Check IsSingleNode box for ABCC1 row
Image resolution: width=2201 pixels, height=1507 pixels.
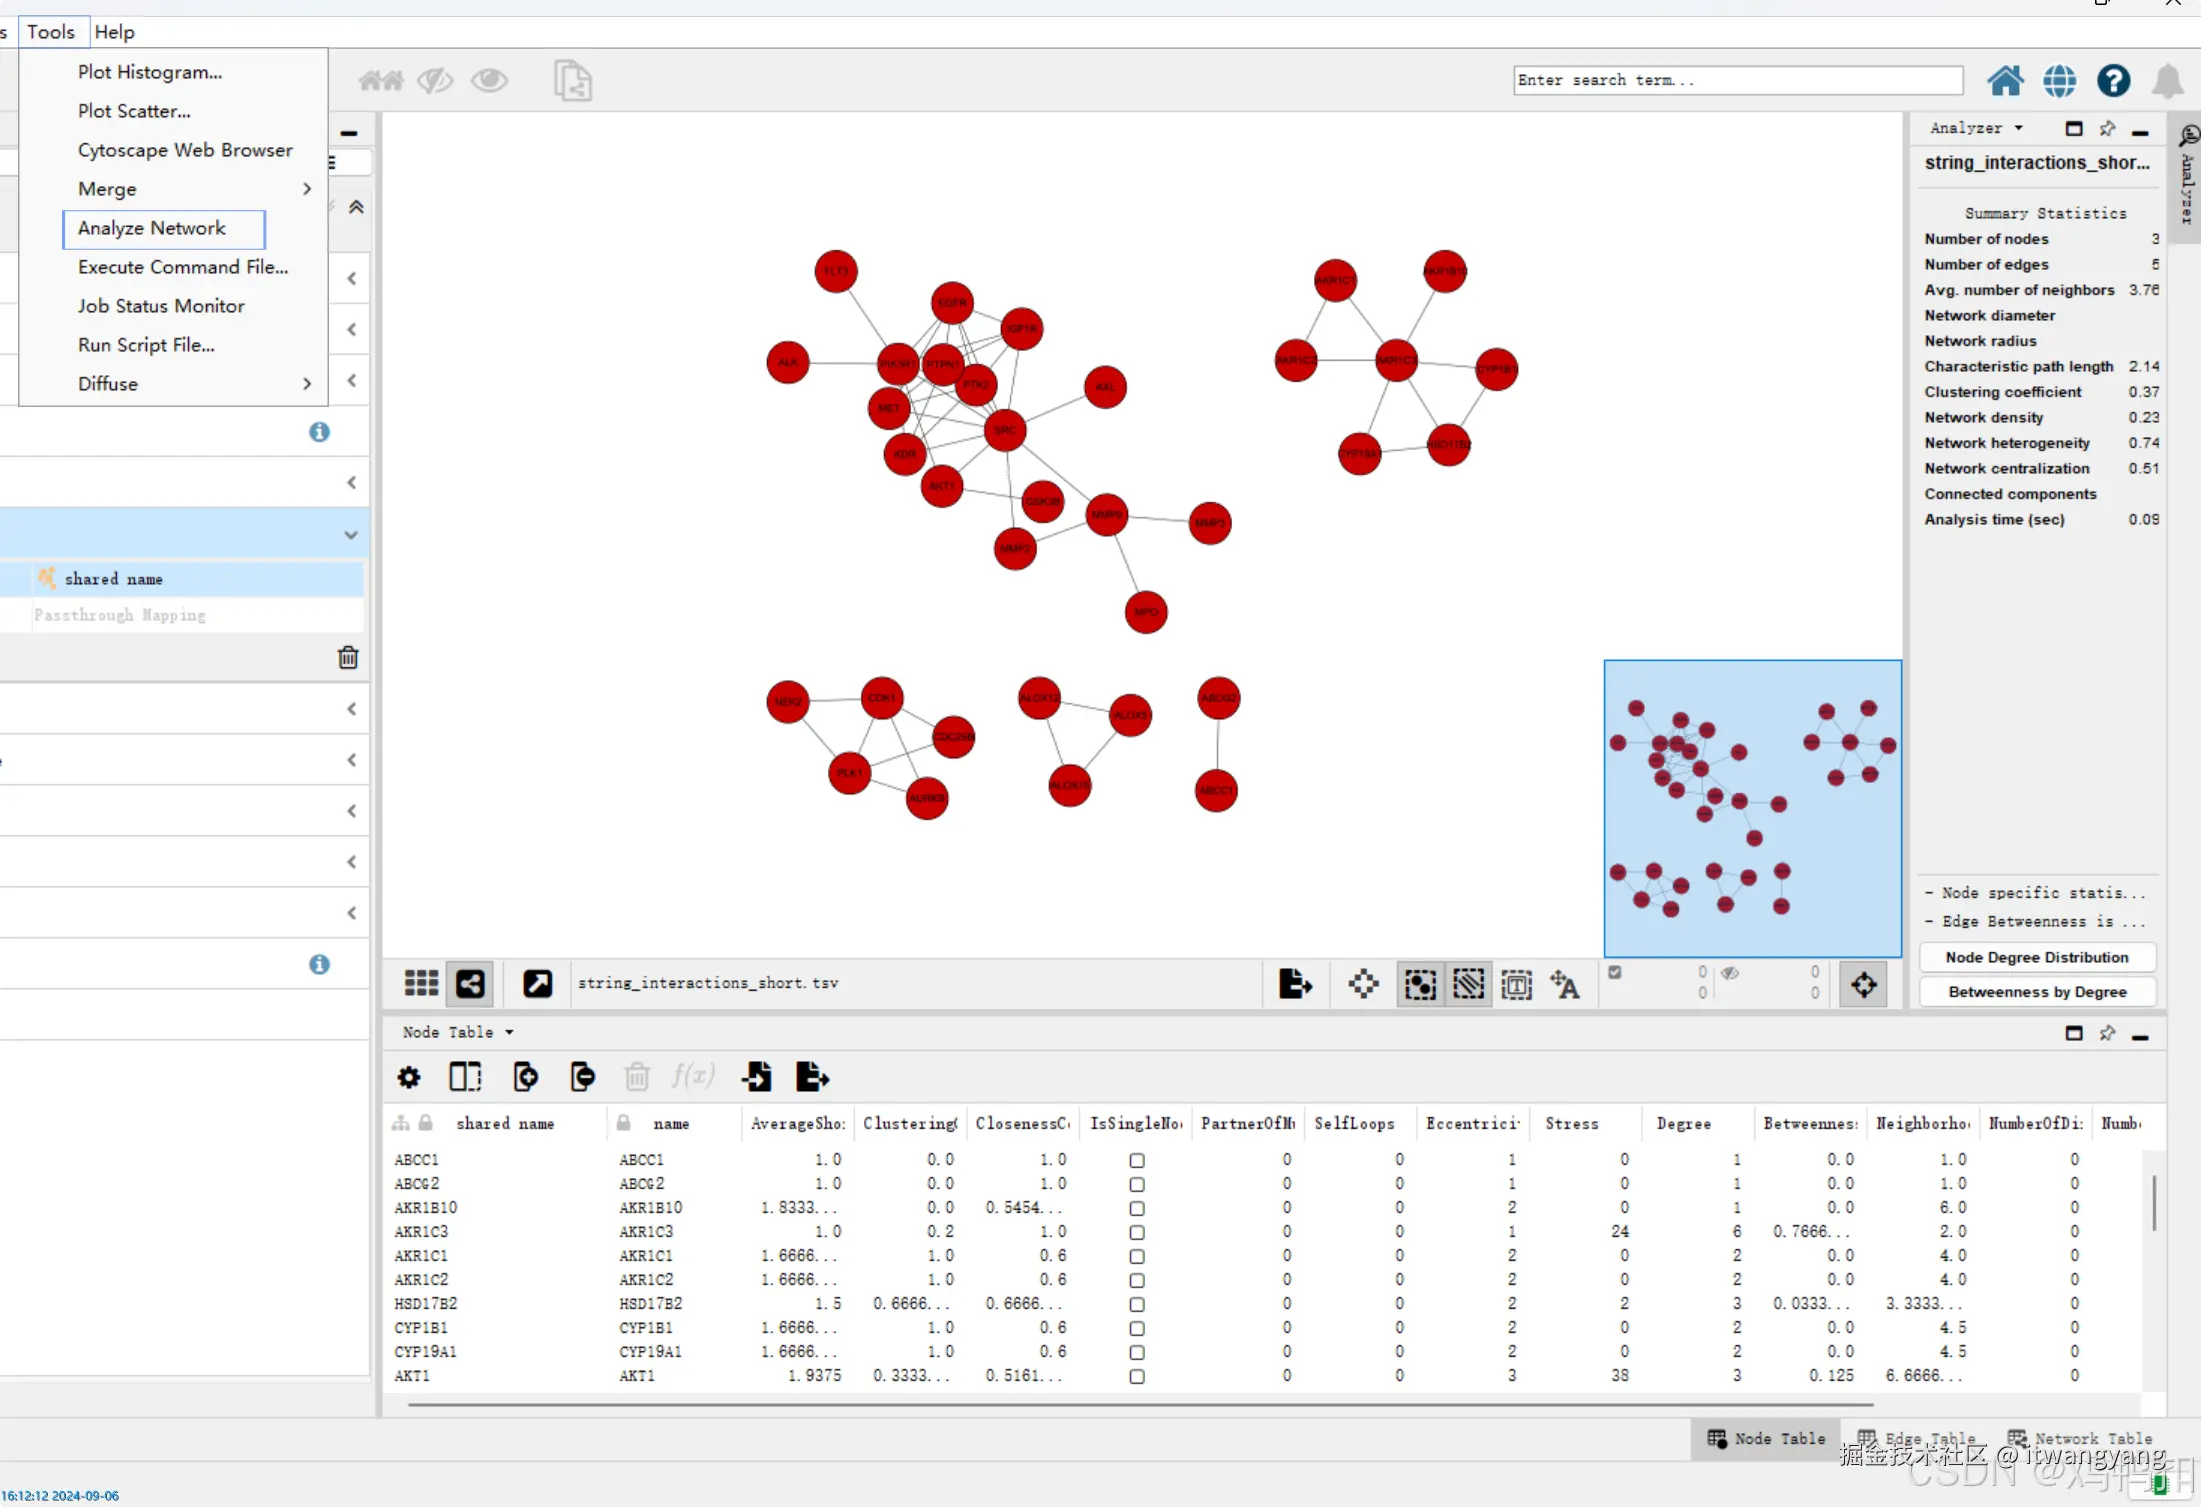coord(1137,1160)
